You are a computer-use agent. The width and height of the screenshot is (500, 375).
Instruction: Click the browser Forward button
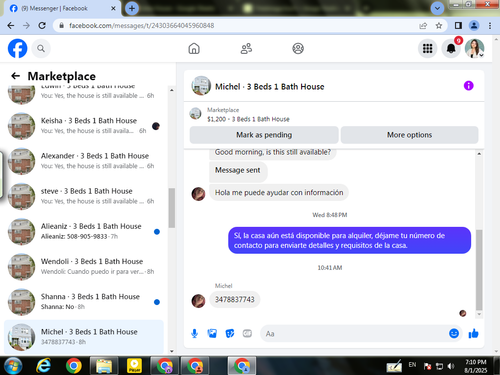click(x=26, y=26)
